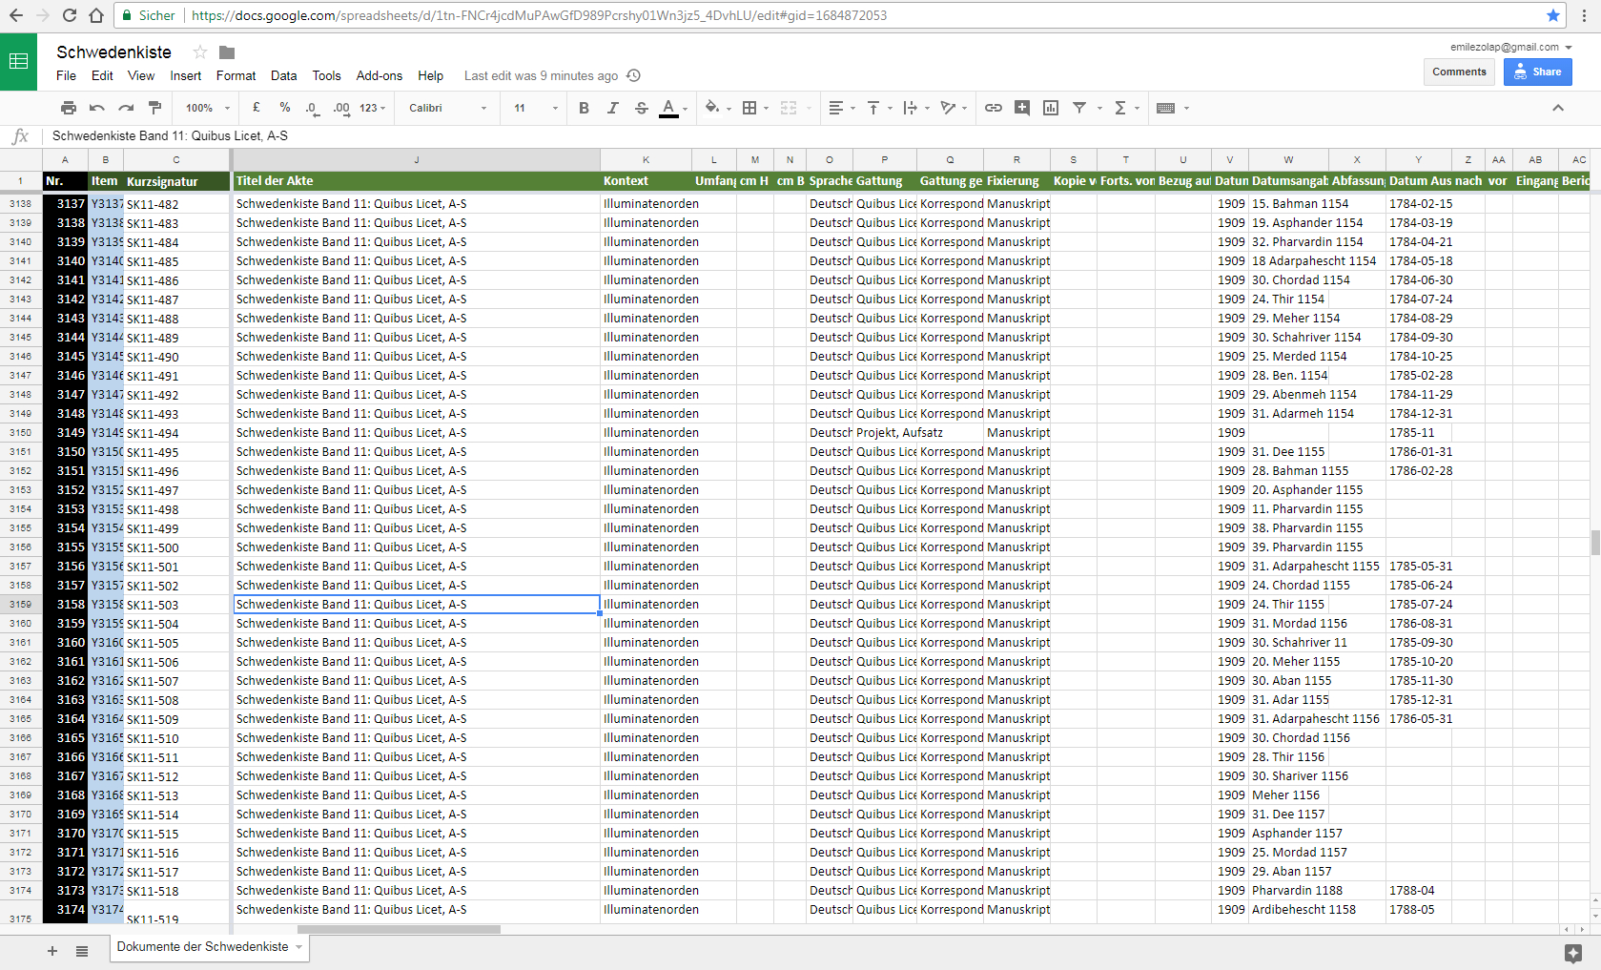Click the Insert chart icon
The width and height of the screenshot is (1601, 970).
tap(1050, 107)
